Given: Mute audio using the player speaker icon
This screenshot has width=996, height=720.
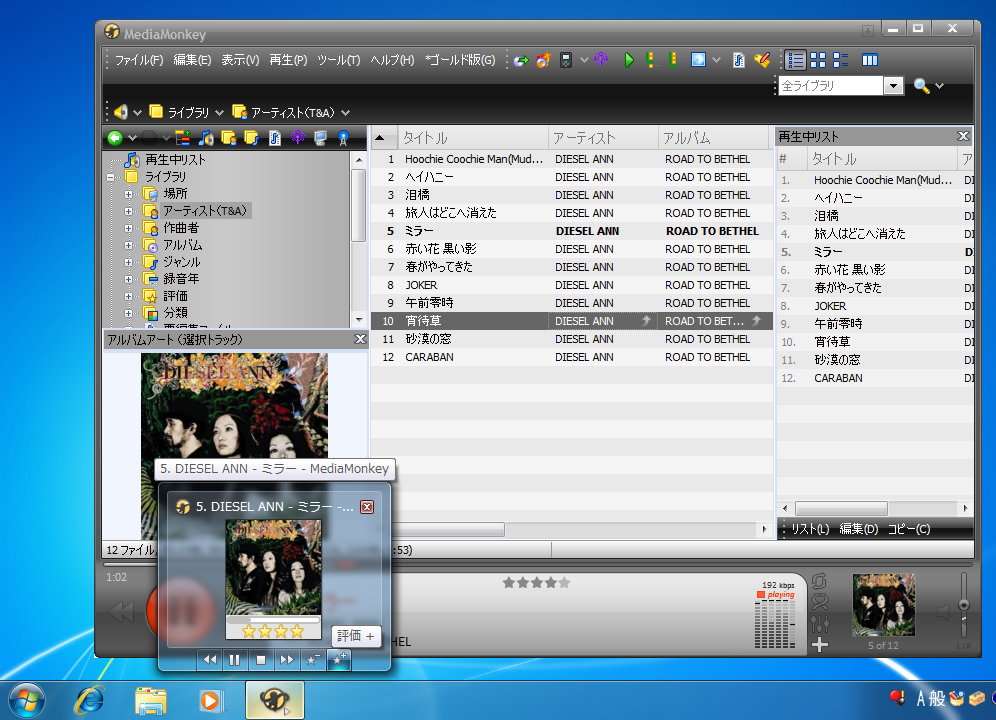Looking at the screenshot, I should click(943, 613).
